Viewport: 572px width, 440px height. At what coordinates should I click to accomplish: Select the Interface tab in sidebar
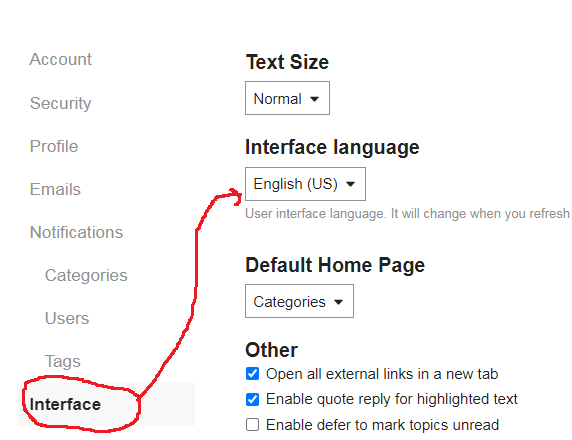[x=106, y=404]
